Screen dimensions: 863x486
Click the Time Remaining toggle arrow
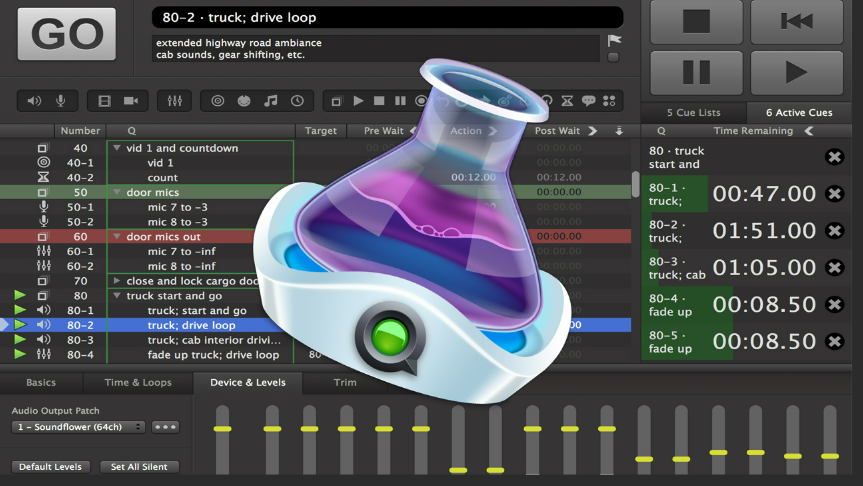809,130
